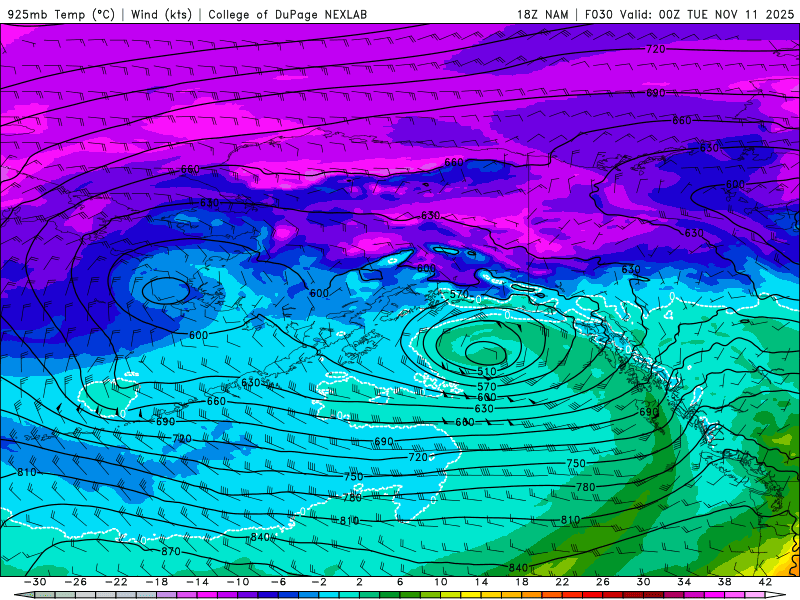Select the positive "14" colorbar scale label

pyautogui.click(x=481, y=582)
